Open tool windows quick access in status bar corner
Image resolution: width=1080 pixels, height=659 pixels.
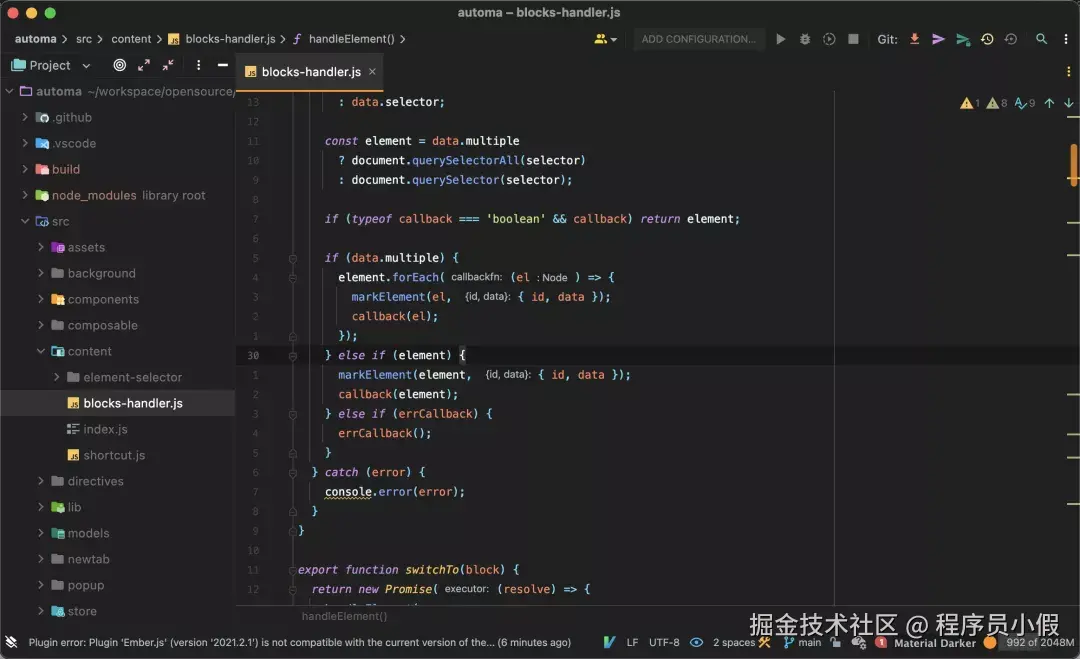(11, 642)
